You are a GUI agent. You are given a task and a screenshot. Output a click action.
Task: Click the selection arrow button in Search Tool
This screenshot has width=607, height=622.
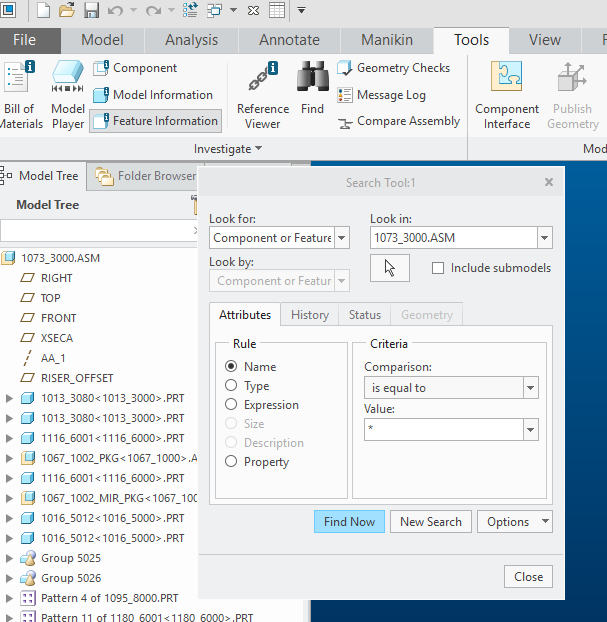[x=390, y=268]
